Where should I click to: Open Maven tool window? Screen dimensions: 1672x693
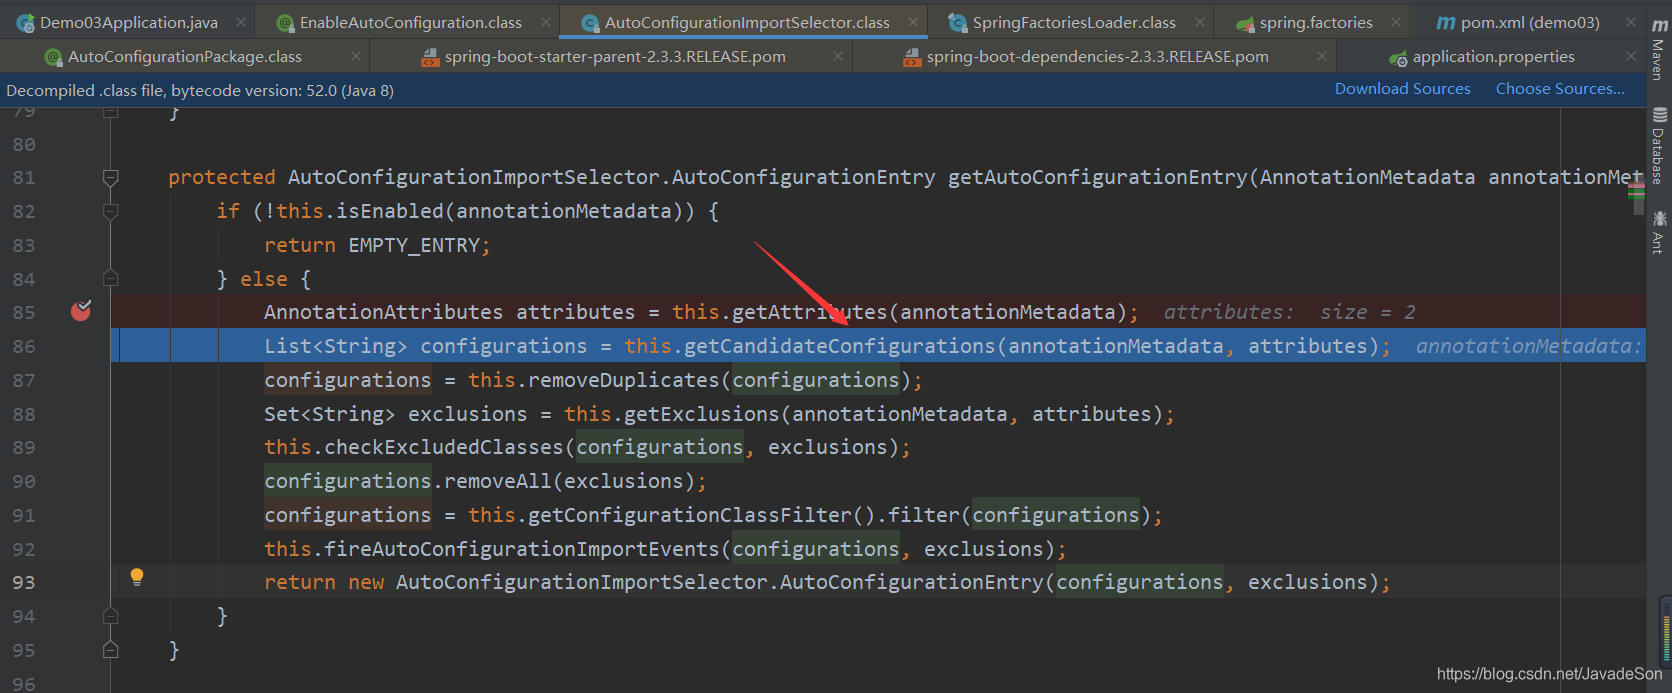1659,47
